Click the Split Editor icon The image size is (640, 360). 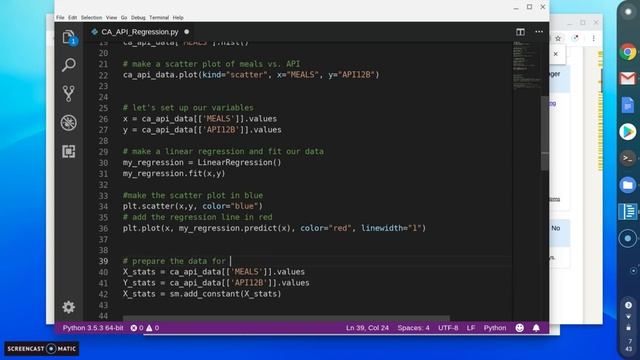[x=520, y=32]
